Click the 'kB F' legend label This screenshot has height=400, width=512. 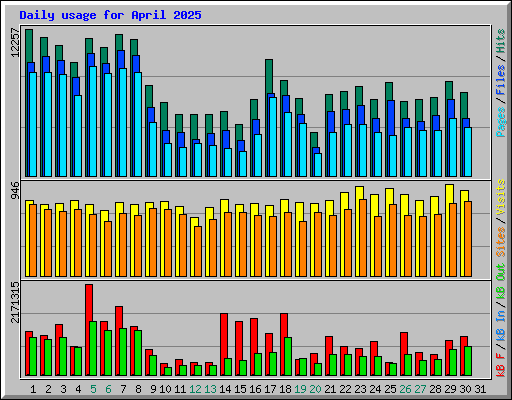[x=501, y=365]
